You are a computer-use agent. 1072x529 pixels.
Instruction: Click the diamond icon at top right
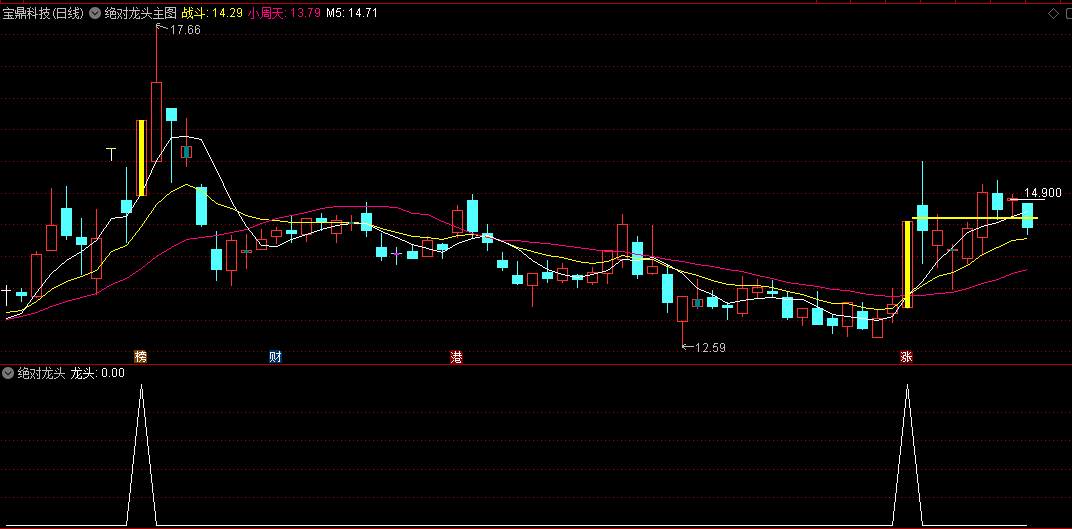[1052, 14]
